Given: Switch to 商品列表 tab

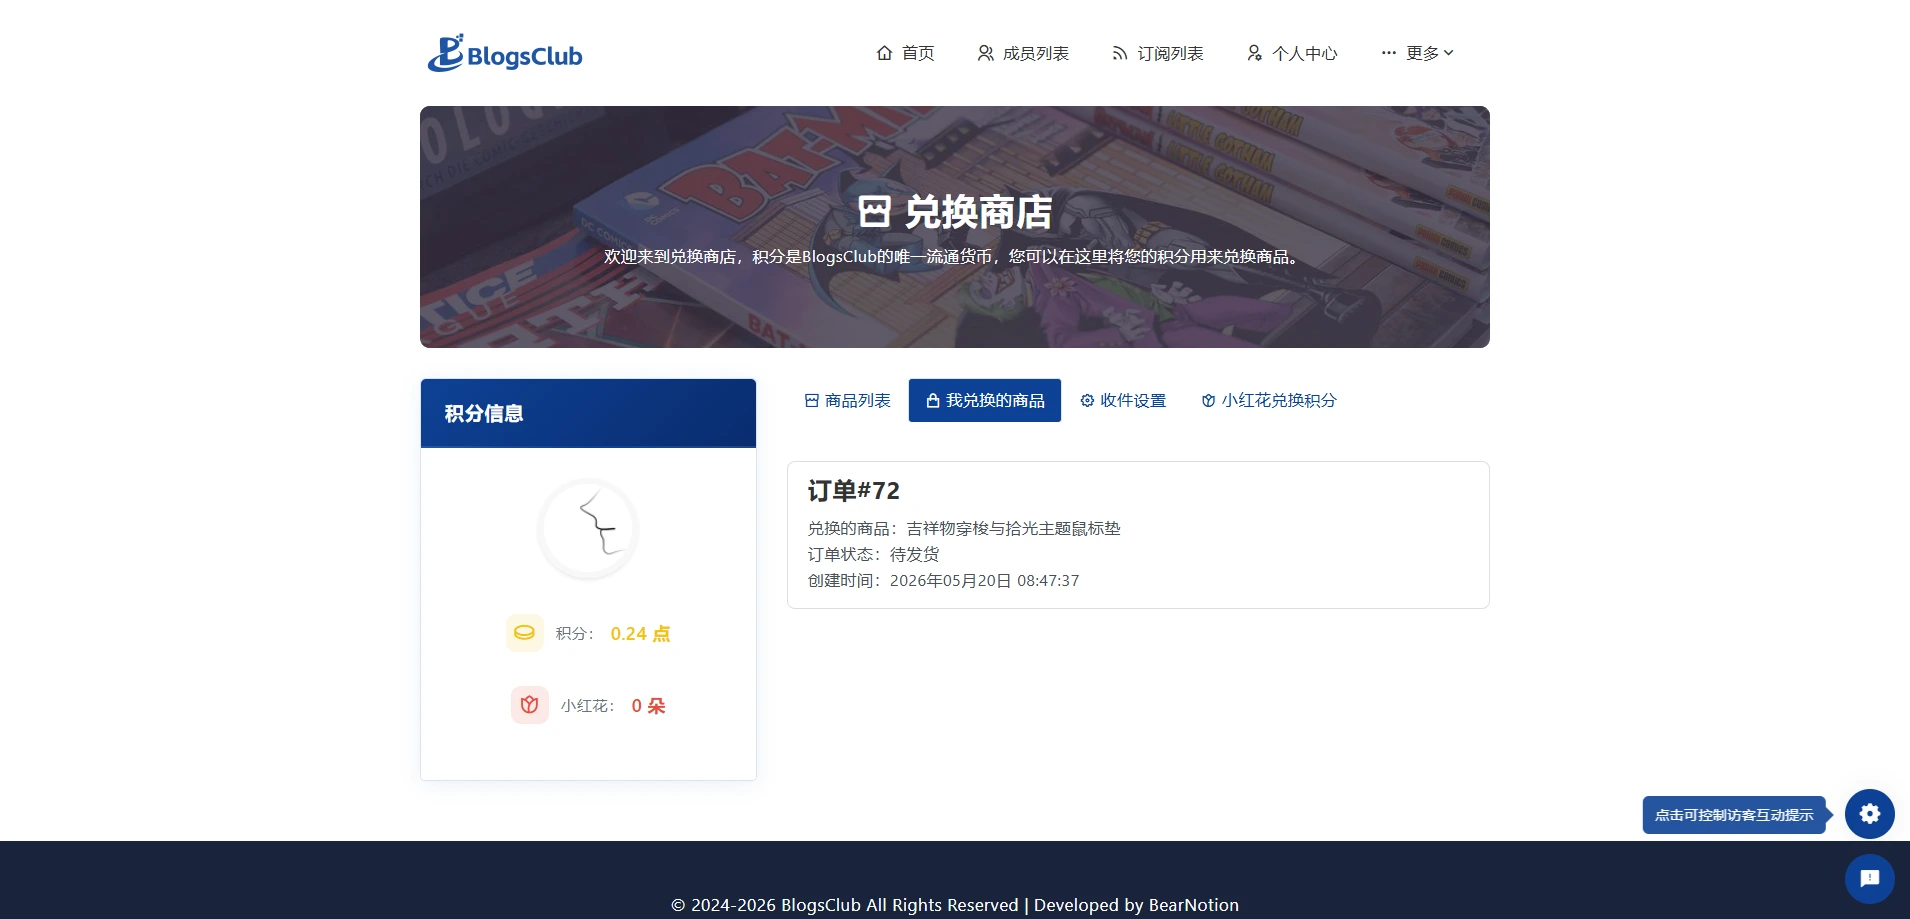Looking at the screenshot, I should 847,400.
